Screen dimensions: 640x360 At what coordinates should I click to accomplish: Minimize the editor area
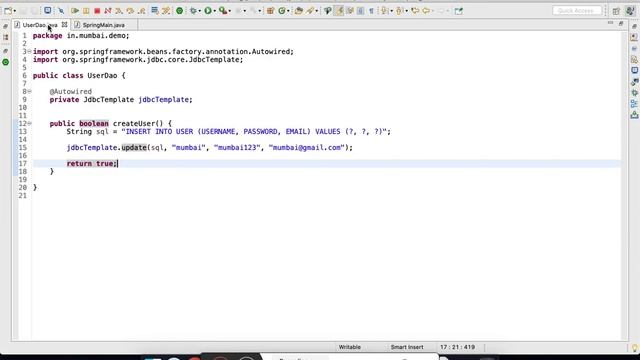click(x=610, y=23)
